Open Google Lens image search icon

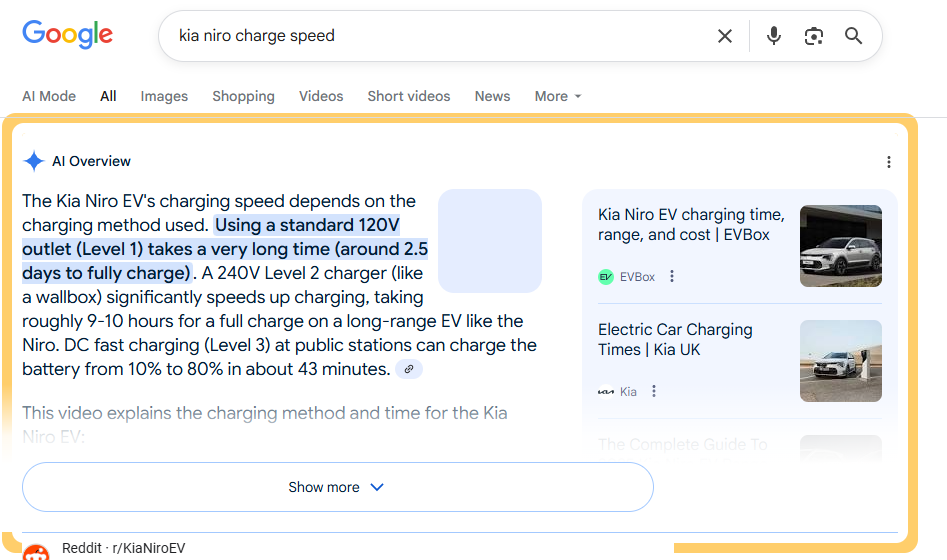(814, 36)
